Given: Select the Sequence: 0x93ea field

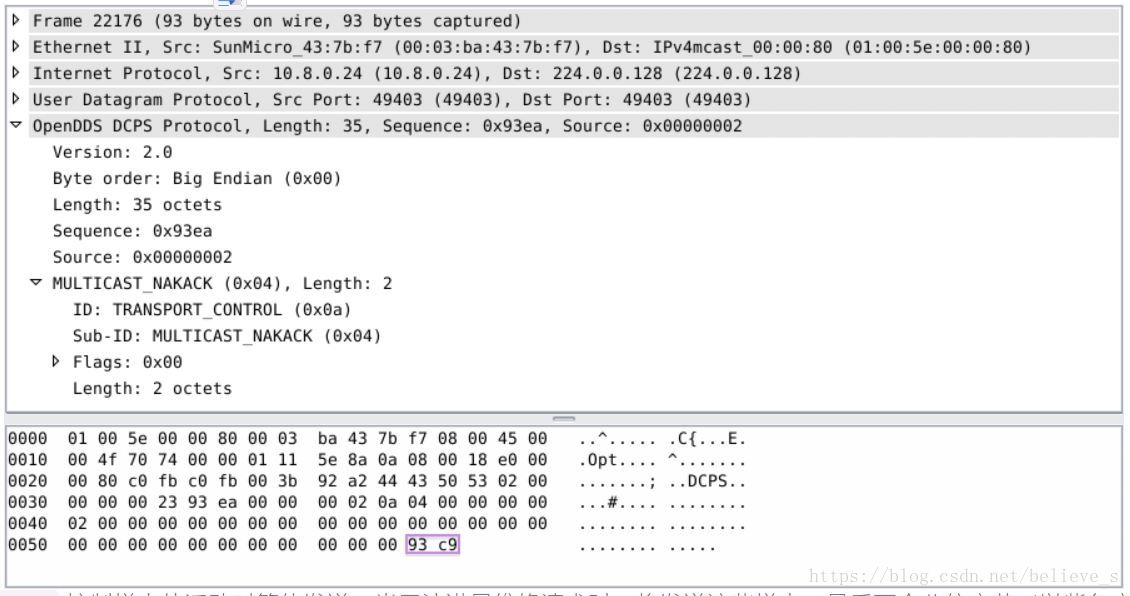Looking at the screenshot, I should point(132,231).
